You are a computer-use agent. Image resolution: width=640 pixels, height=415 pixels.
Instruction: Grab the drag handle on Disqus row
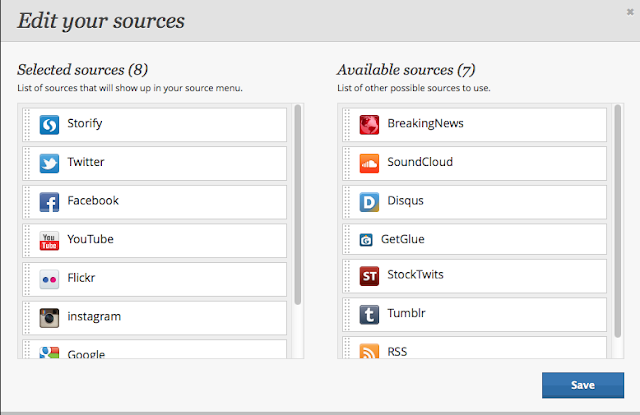click(x=347, y=202)
